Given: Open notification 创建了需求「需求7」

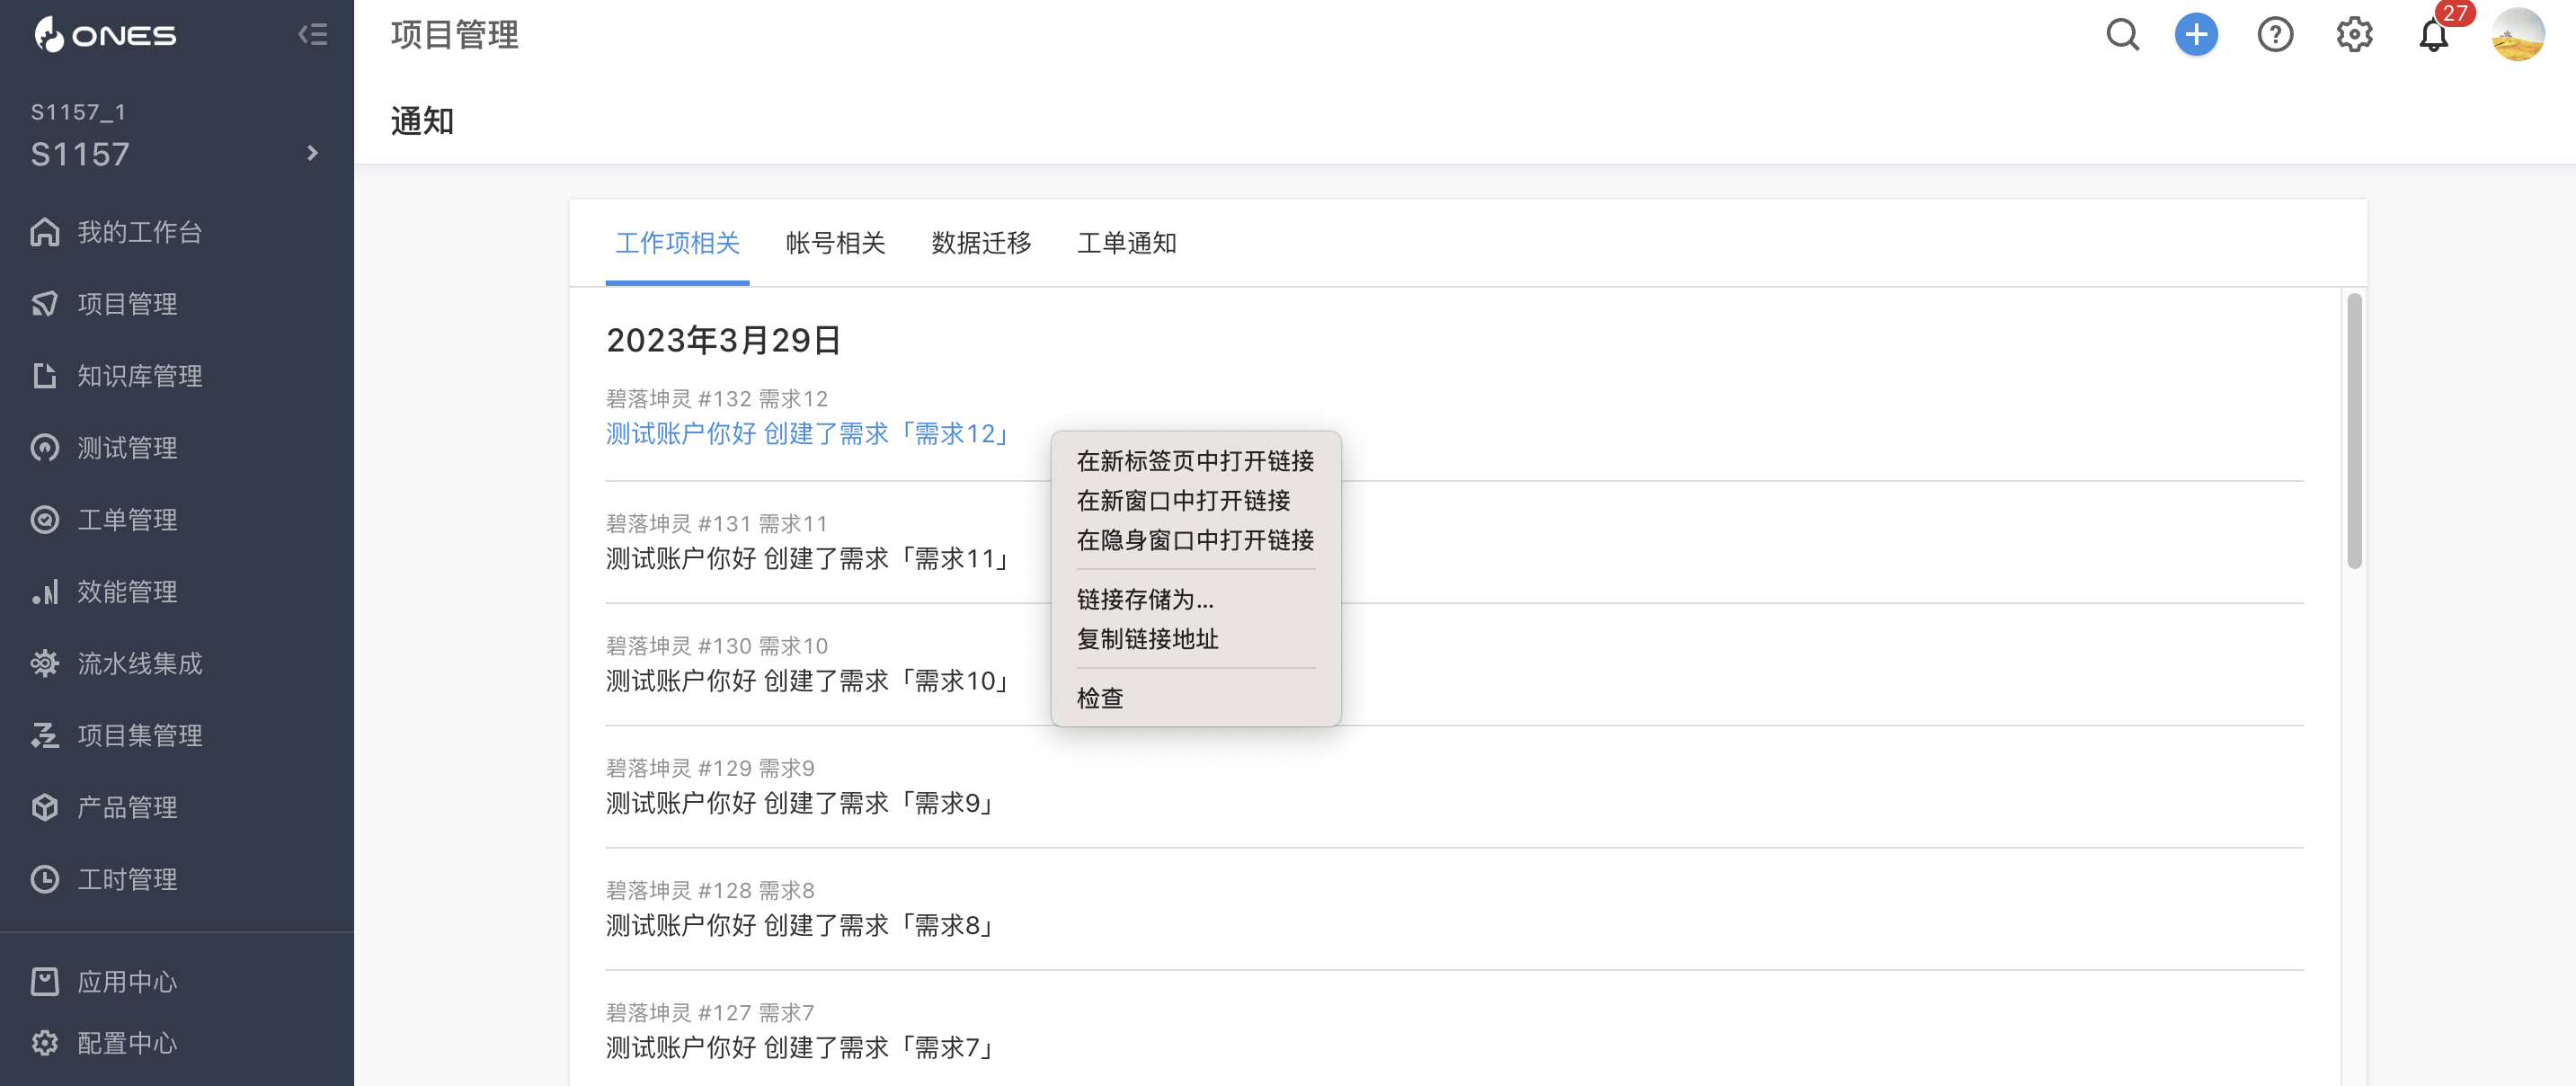Looking at the screenshot, I should [802, 1048].
